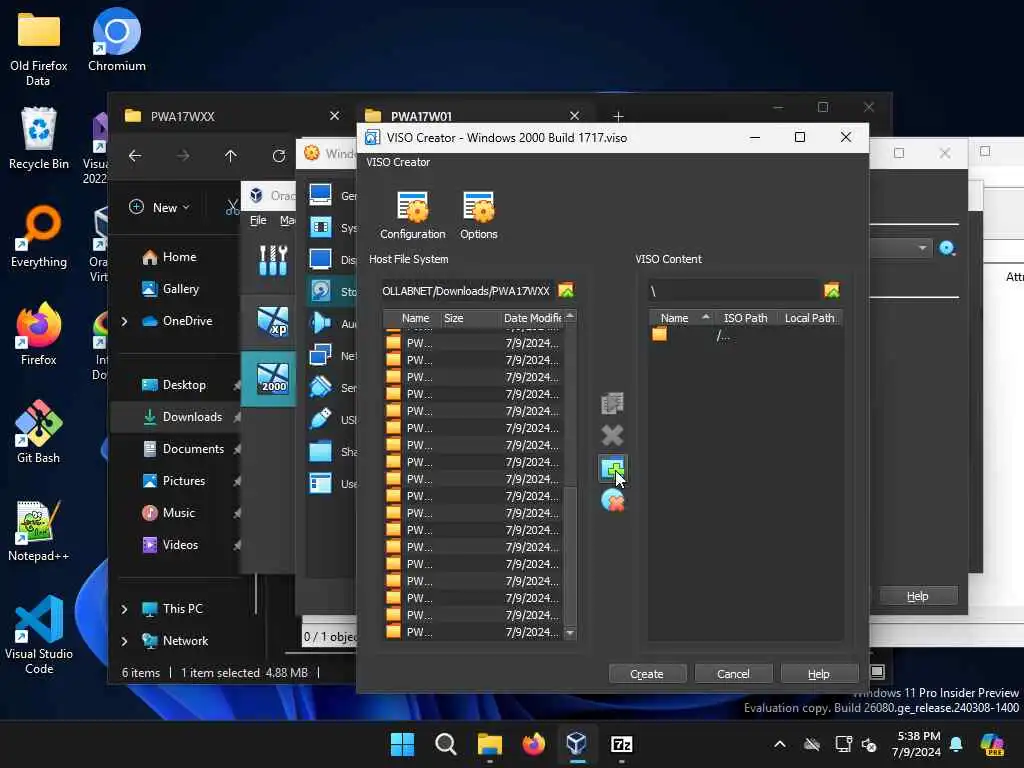Click the VISO Content path field
Image resolution: width=1024 pixels, height=768 pixels.
pos(733,291)
